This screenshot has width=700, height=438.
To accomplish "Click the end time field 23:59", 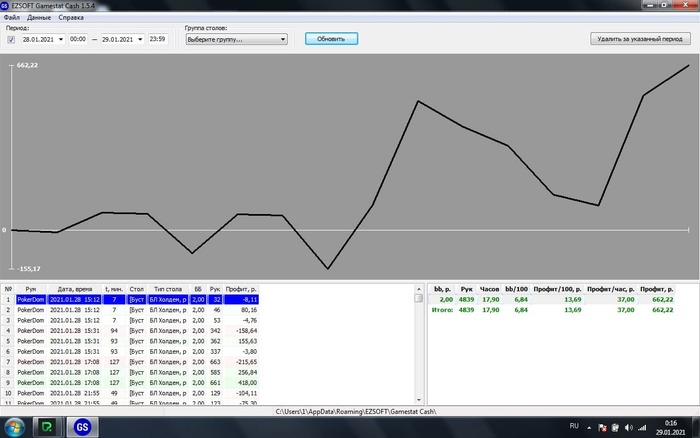I will [x=157, y=39].
